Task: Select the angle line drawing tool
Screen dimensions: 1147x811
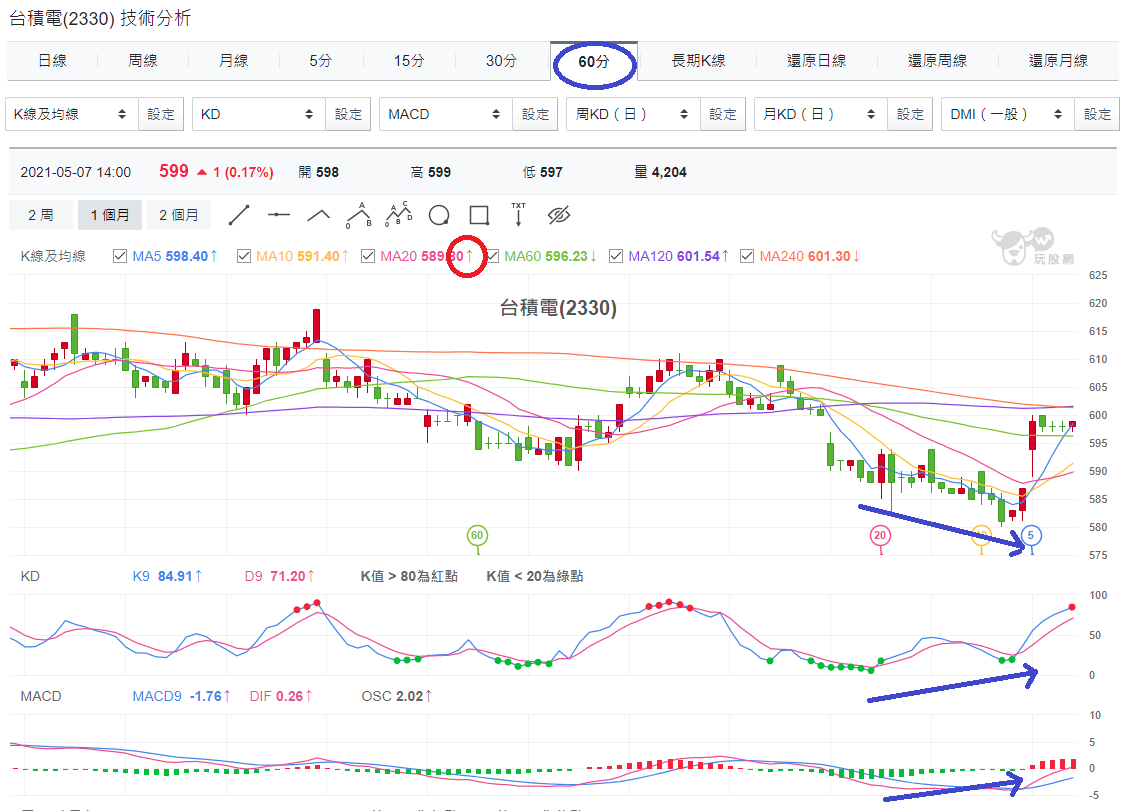Action: 318,215
